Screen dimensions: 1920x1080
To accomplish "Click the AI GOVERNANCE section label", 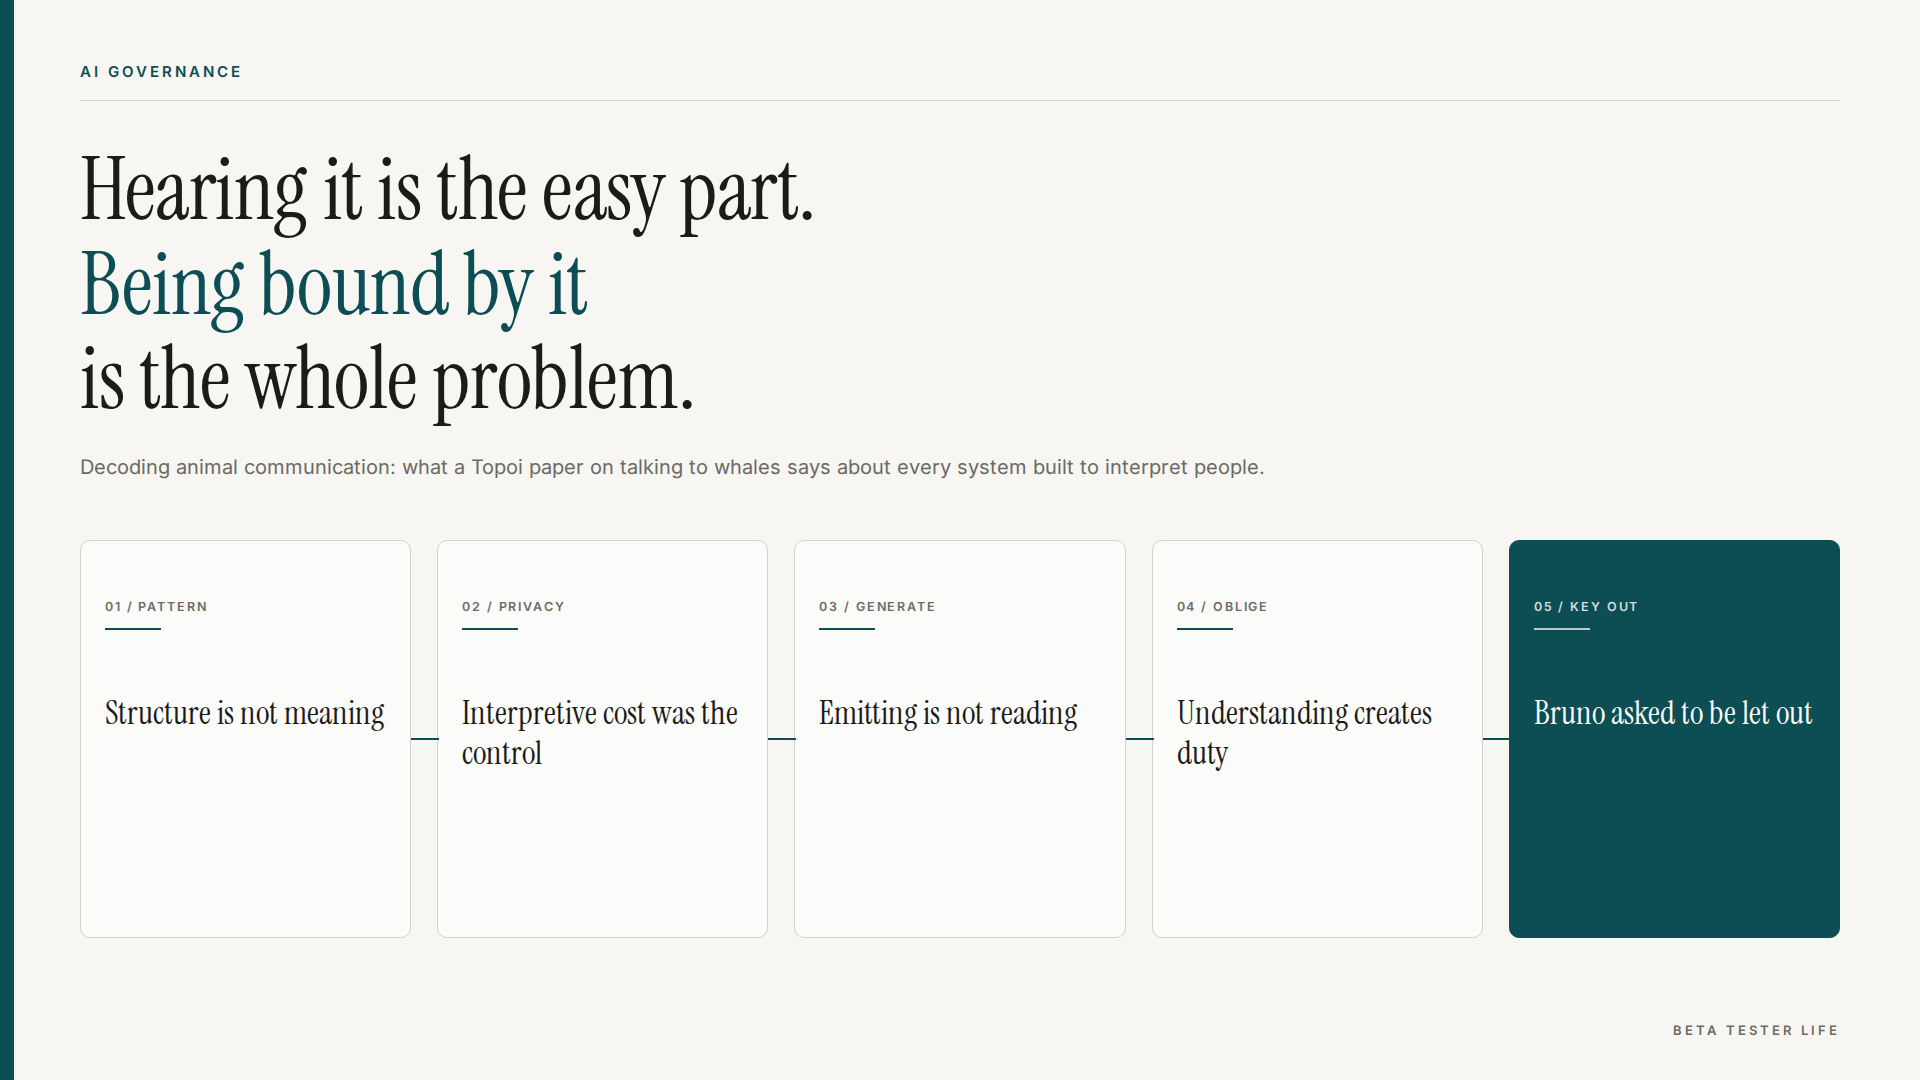I will [161, 72].
